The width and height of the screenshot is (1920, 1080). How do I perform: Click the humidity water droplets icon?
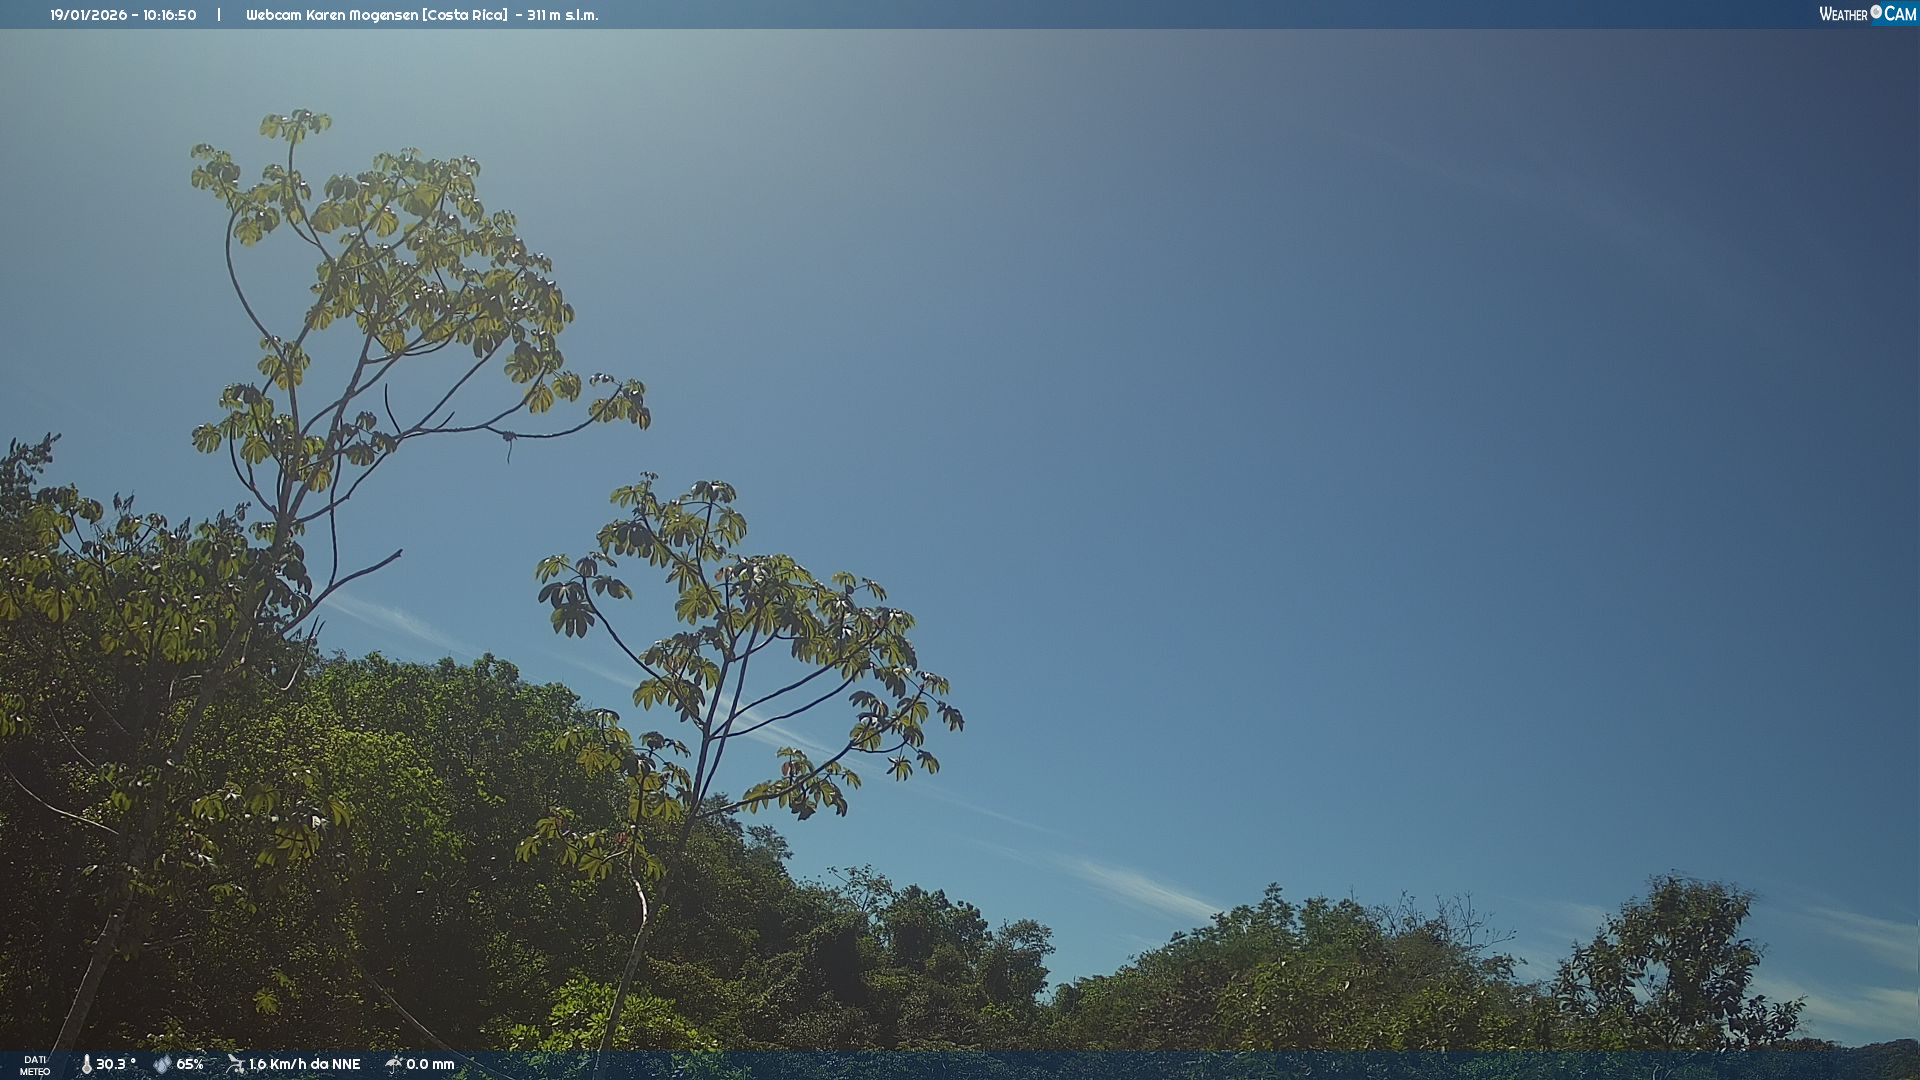click(162, 1064)
